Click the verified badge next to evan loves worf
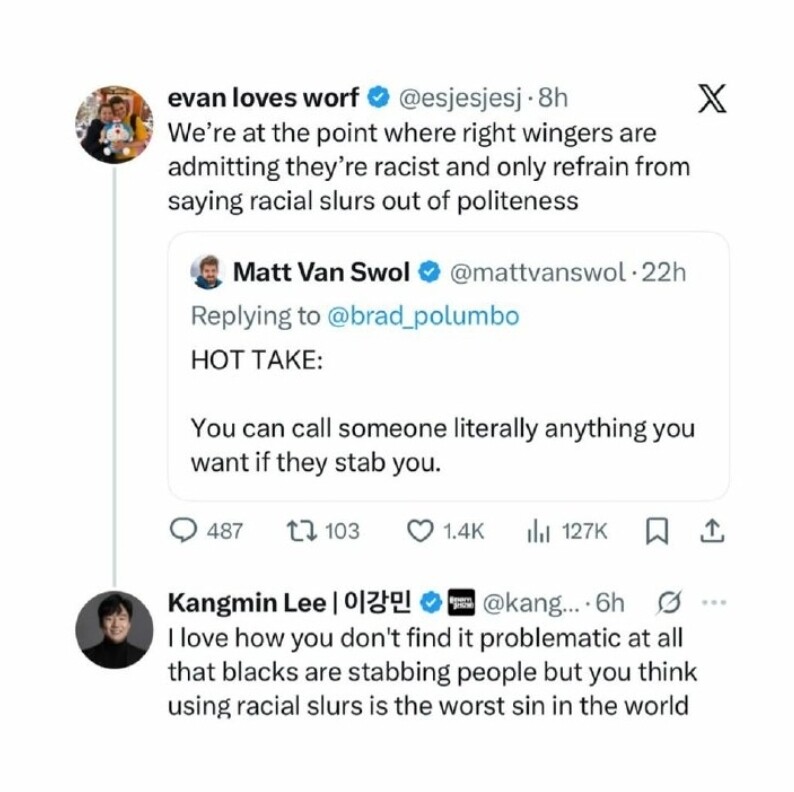The image size is (794, 792). coord(378,98)
